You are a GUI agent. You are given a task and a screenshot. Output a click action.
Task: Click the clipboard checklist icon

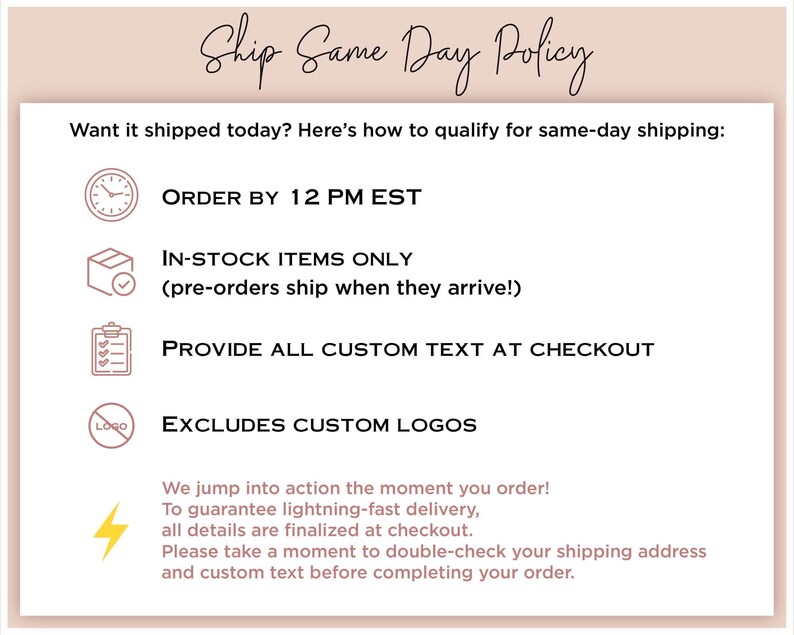pos(111,349)
